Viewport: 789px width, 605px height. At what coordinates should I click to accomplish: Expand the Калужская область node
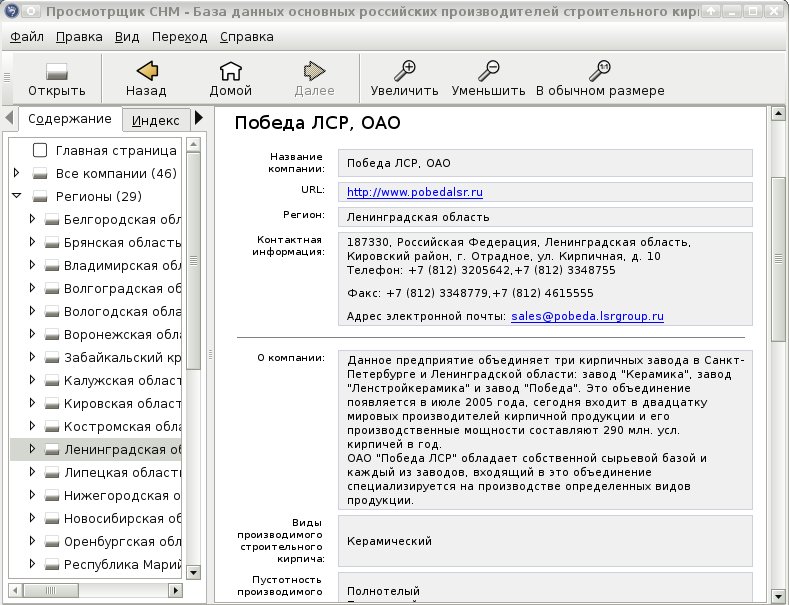pyautogui.click(x=32, y=381)
